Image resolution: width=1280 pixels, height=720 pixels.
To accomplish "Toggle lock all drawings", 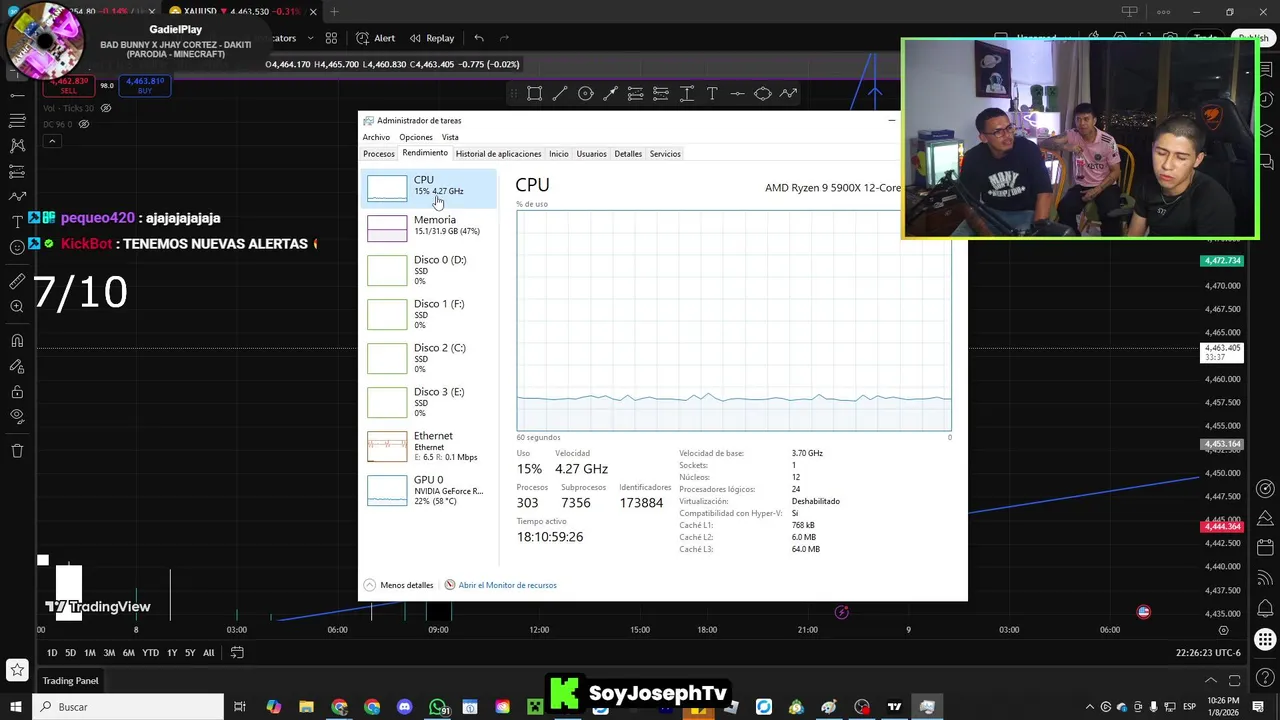I will pos(17,392).
